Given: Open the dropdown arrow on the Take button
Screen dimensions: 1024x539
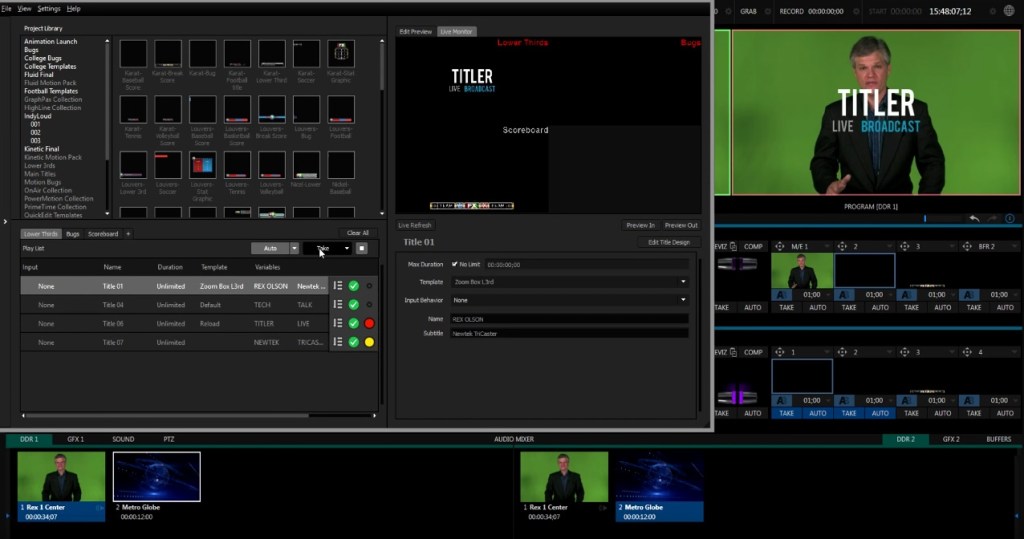Looking at the screenshot, I should pos(347,248).
